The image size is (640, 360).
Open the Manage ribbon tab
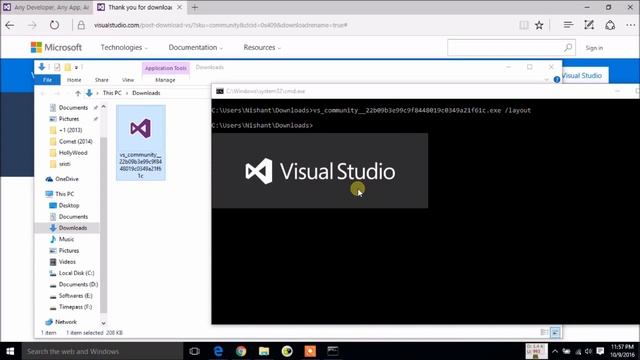point(165,80)
